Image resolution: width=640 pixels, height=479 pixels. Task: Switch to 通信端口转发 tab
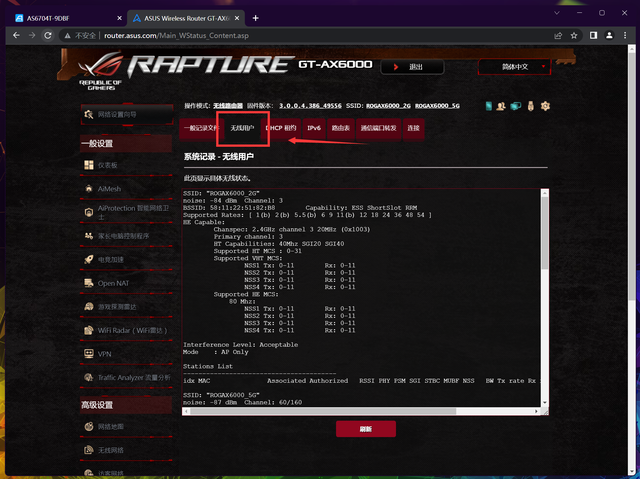click(x=378, y=128)
